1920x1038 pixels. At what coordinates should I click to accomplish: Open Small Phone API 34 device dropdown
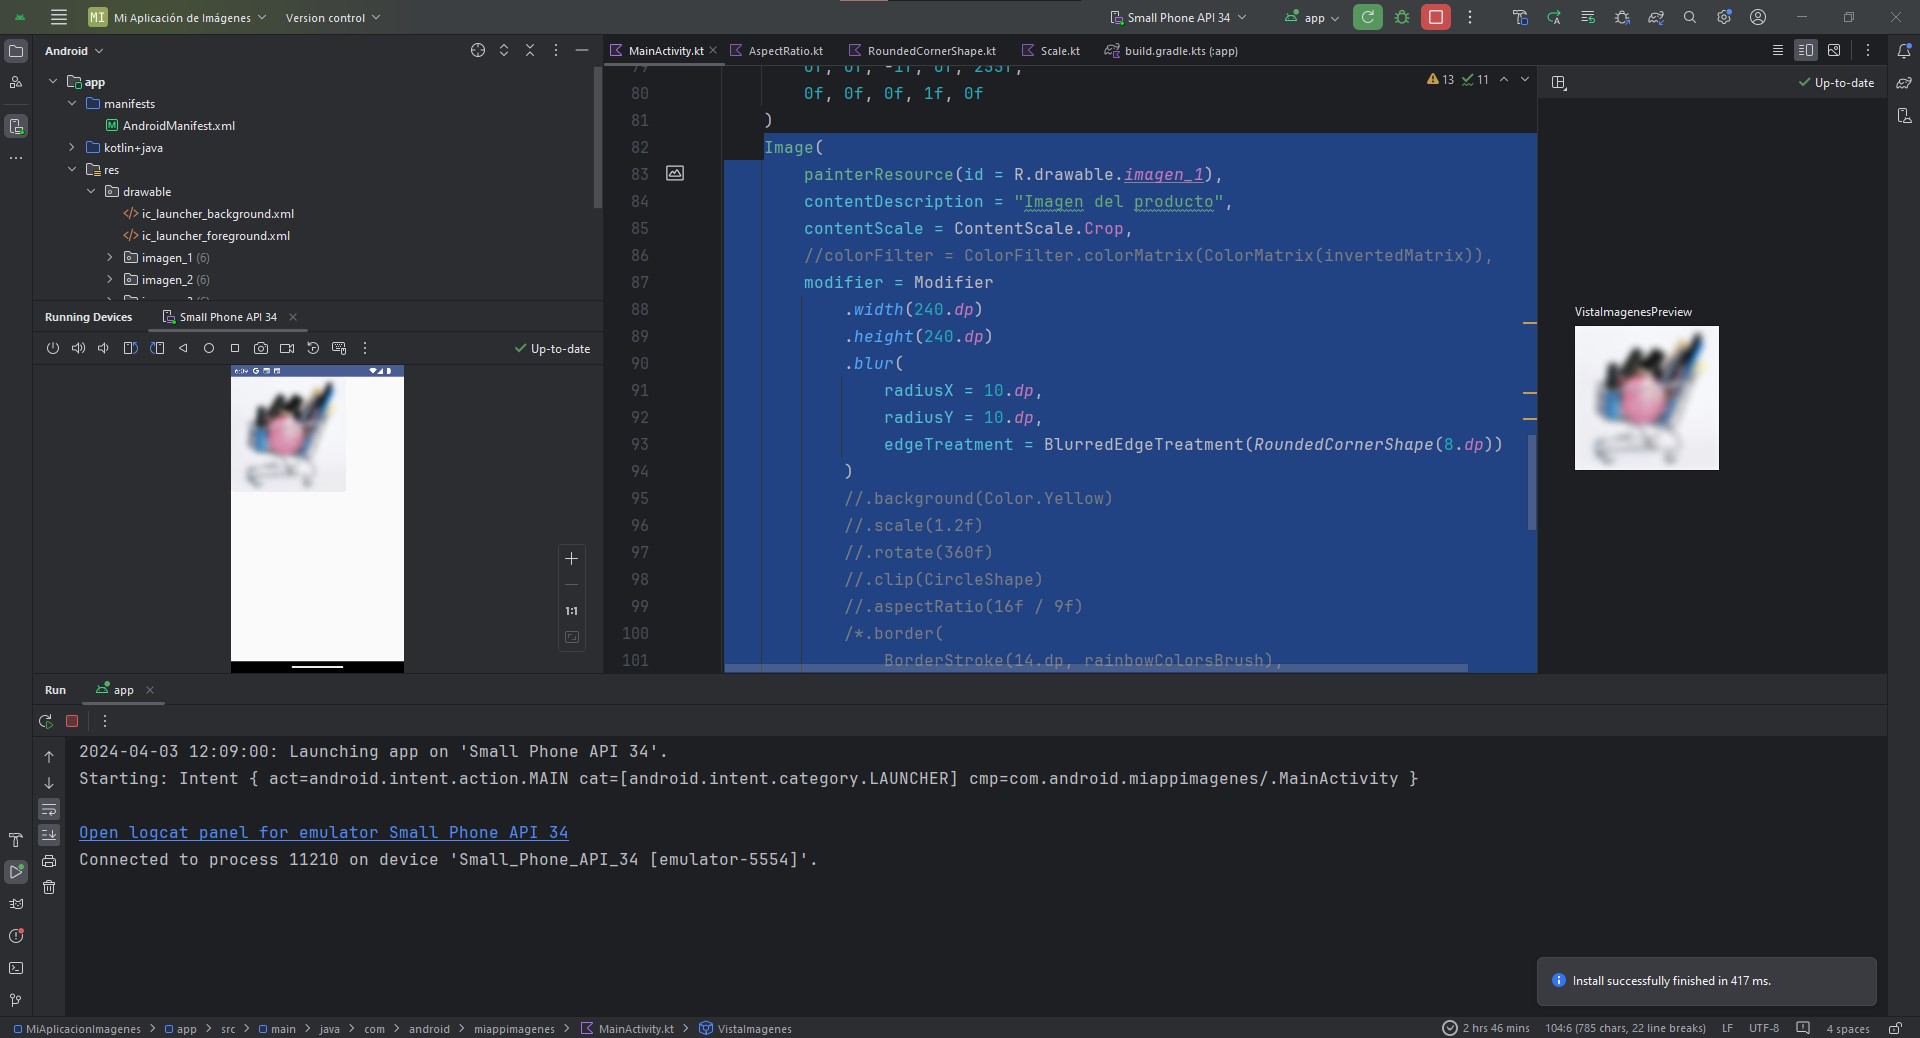coord(1178,17)
